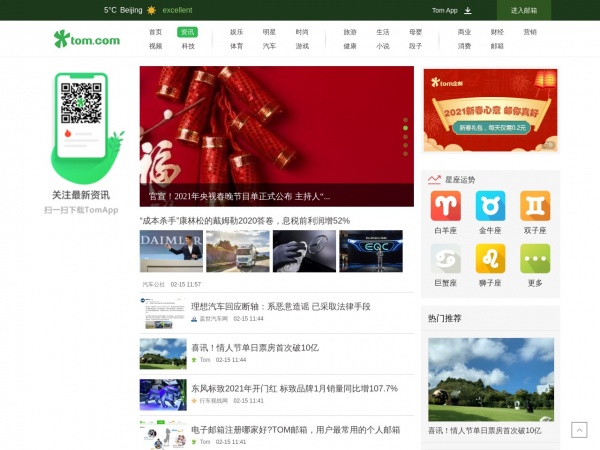Viewport: 600px width, 450px height.
Task: Open the 科技 tech nav item
Action: pyautogui.click(x=188, y=46)
